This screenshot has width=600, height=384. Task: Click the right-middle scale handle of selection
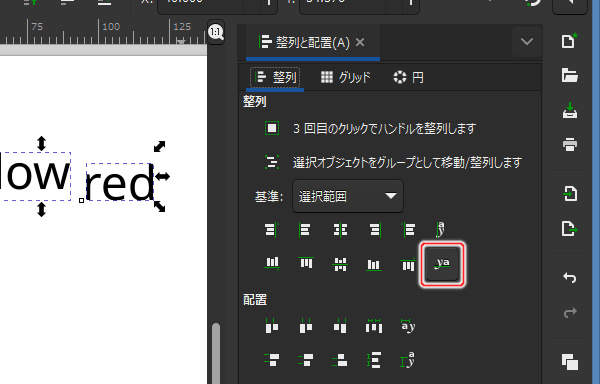point(162,176)
